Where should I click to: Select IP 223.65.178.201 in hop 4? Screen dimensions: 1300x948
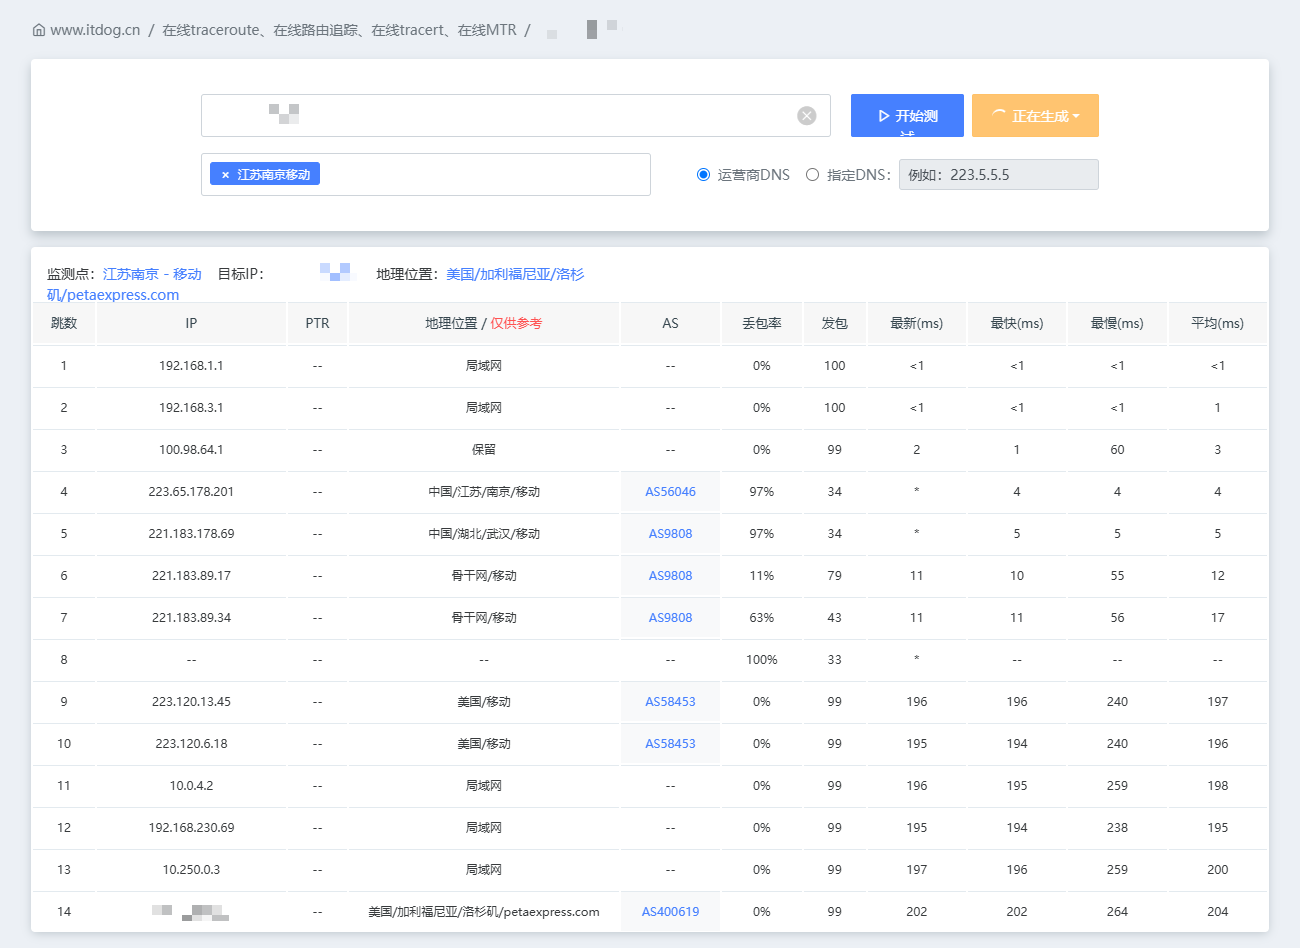point(191,492)
